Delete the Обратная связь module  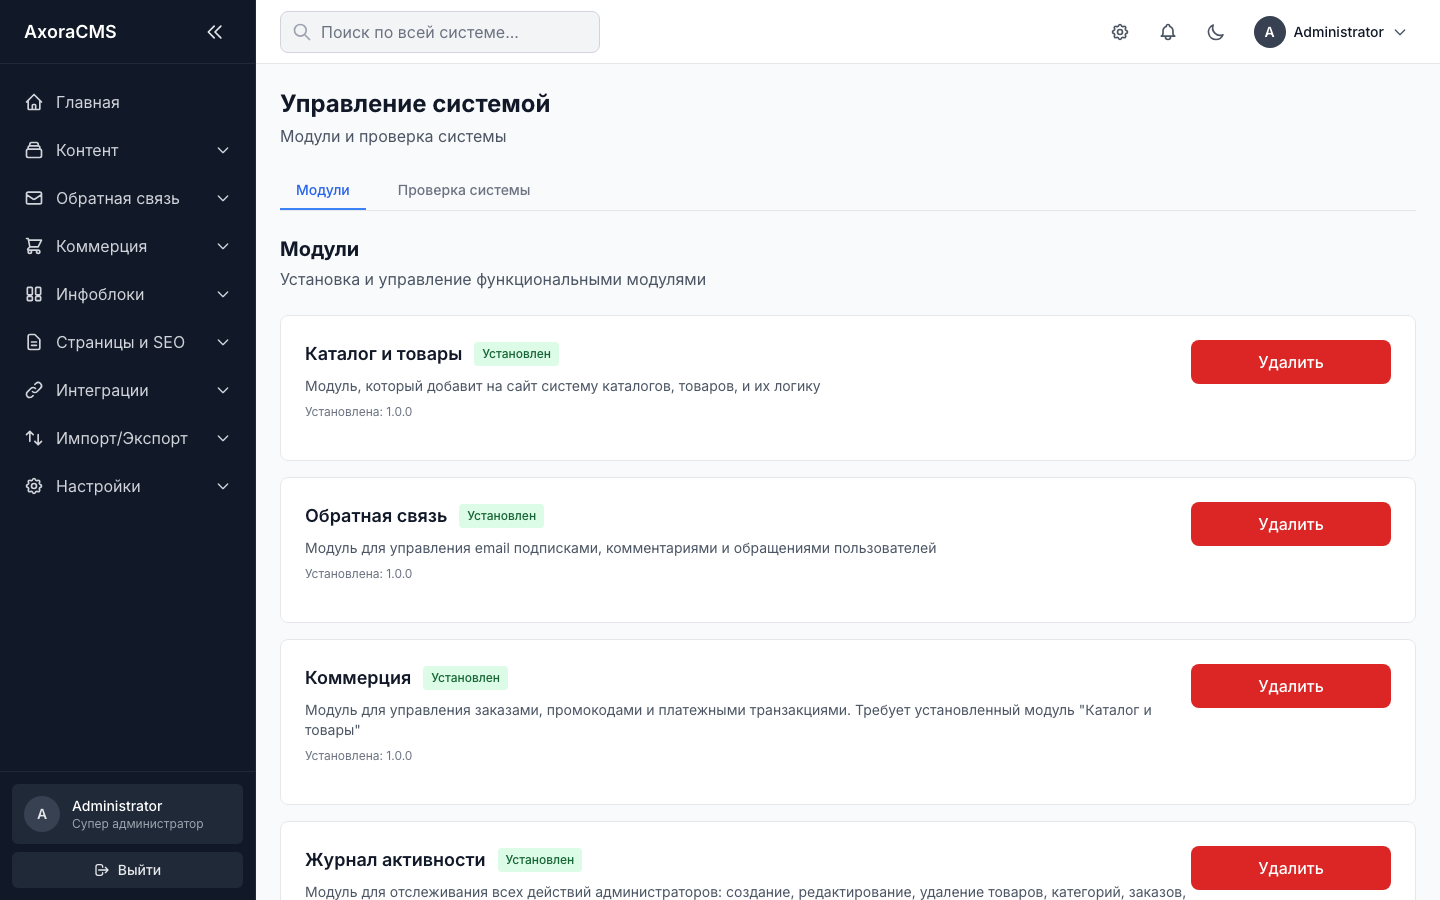pos(1291,524)
